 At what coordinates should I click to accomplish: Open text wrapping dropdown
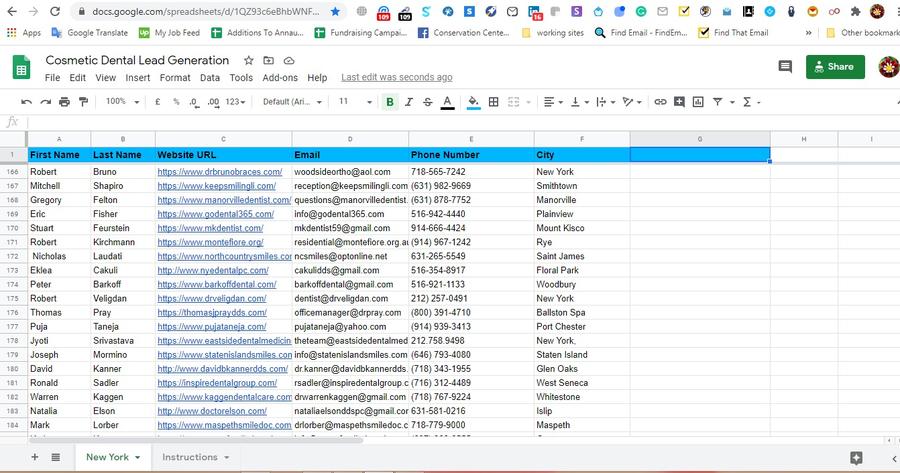(606, 102)
